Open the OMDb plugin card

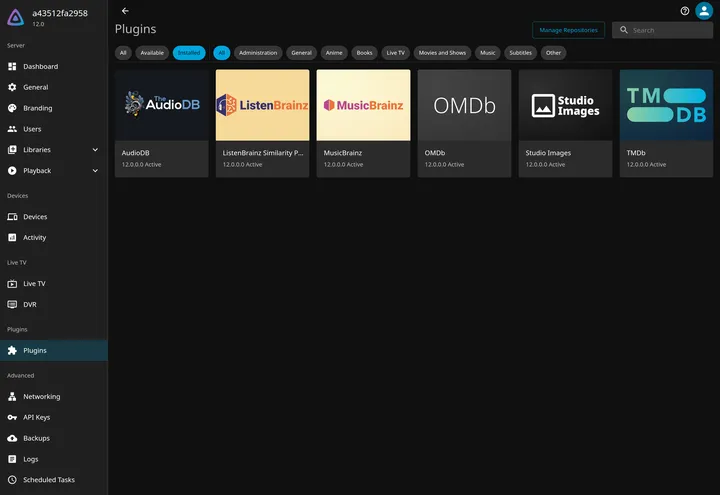tap(464, 123)
